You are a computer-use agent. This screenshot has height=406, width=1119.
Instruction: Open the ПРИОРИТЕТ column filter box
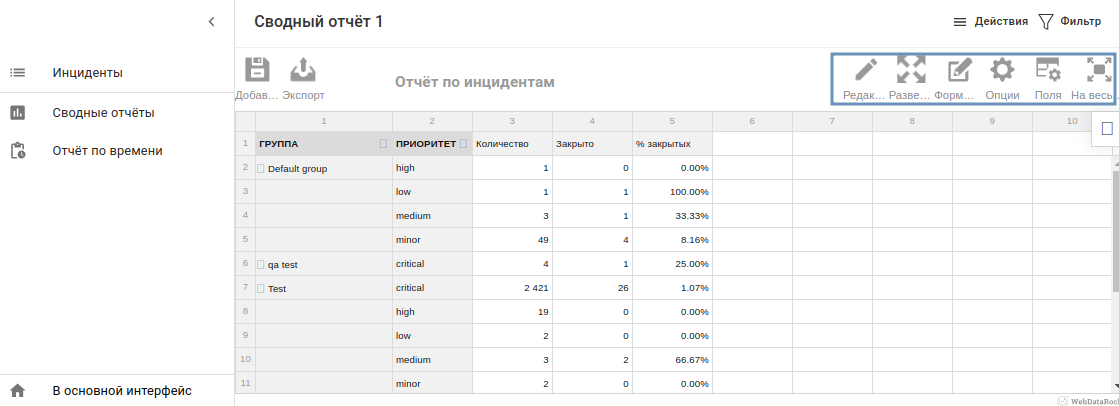click(463, 144)
